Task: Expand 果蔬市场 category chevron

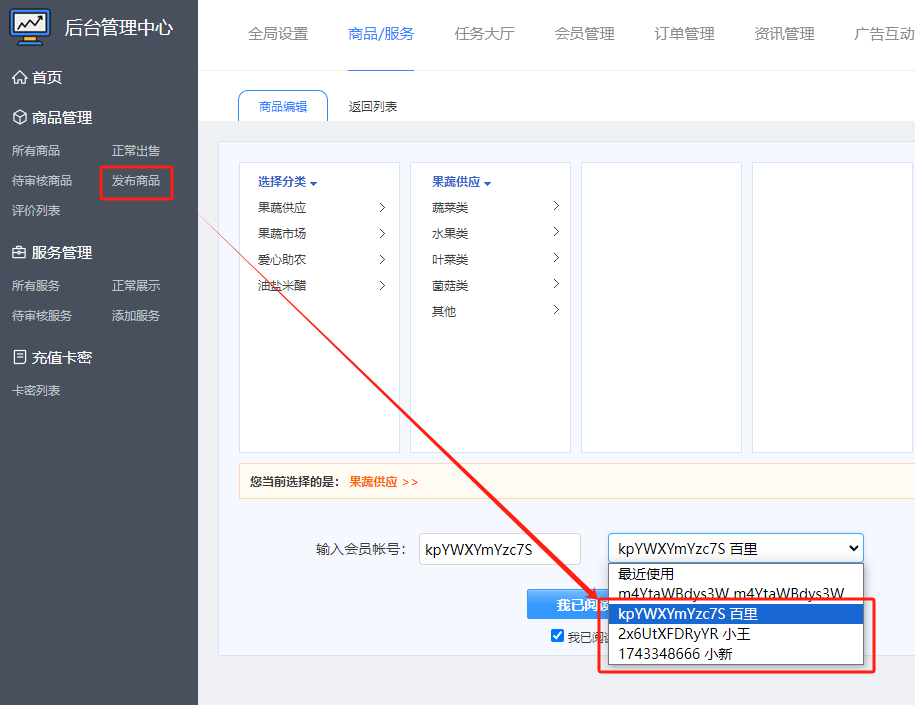Action: 382,233
